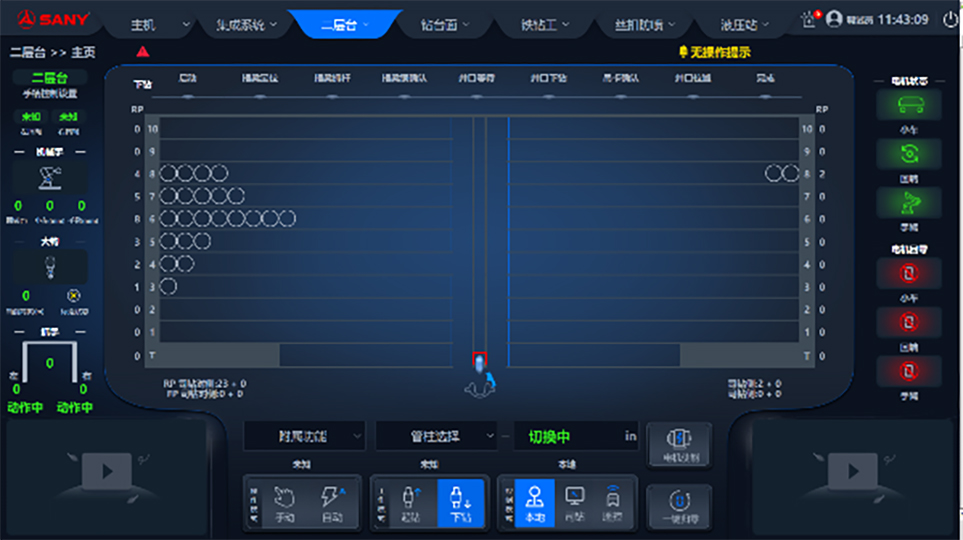
Task: Click the green 二层台 button in left panel
Action: (x=49, y=77)
